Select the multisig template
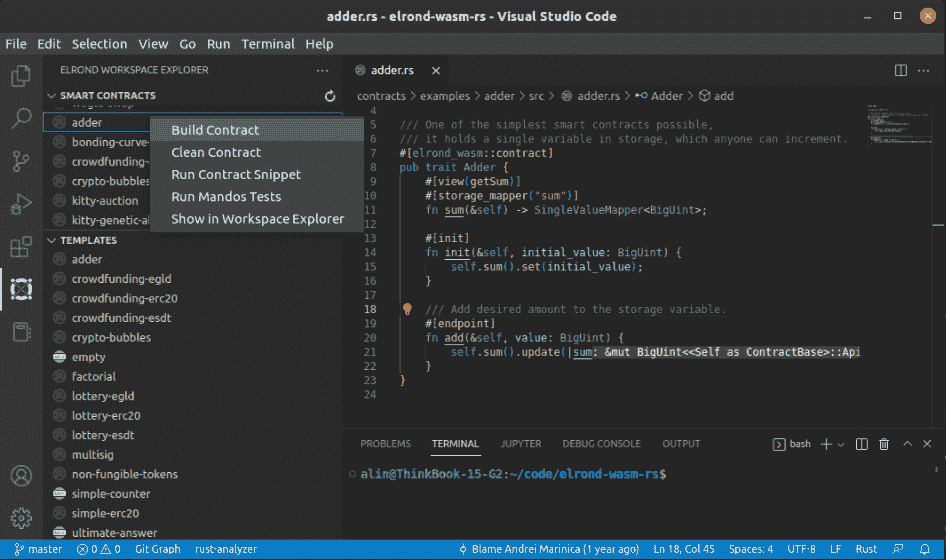 [193, 455]
